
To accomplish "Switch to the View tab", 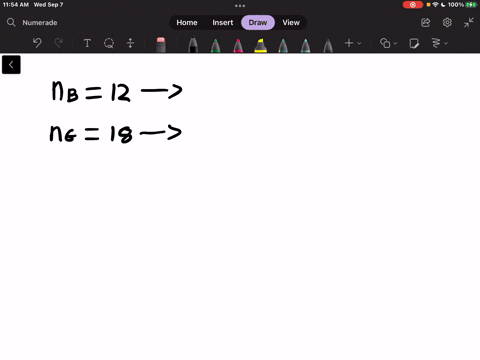I will 291,23.
